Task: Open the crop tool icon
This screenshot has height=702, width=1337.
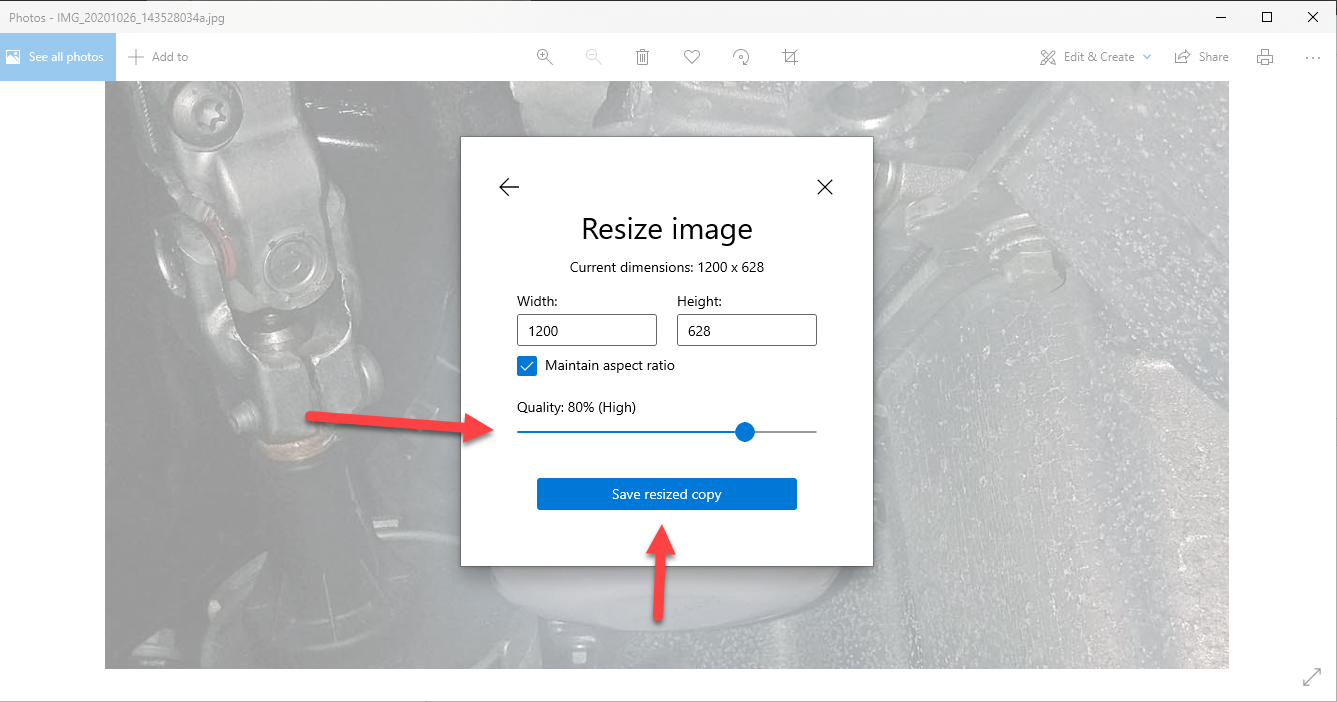Action: point(790,57)
